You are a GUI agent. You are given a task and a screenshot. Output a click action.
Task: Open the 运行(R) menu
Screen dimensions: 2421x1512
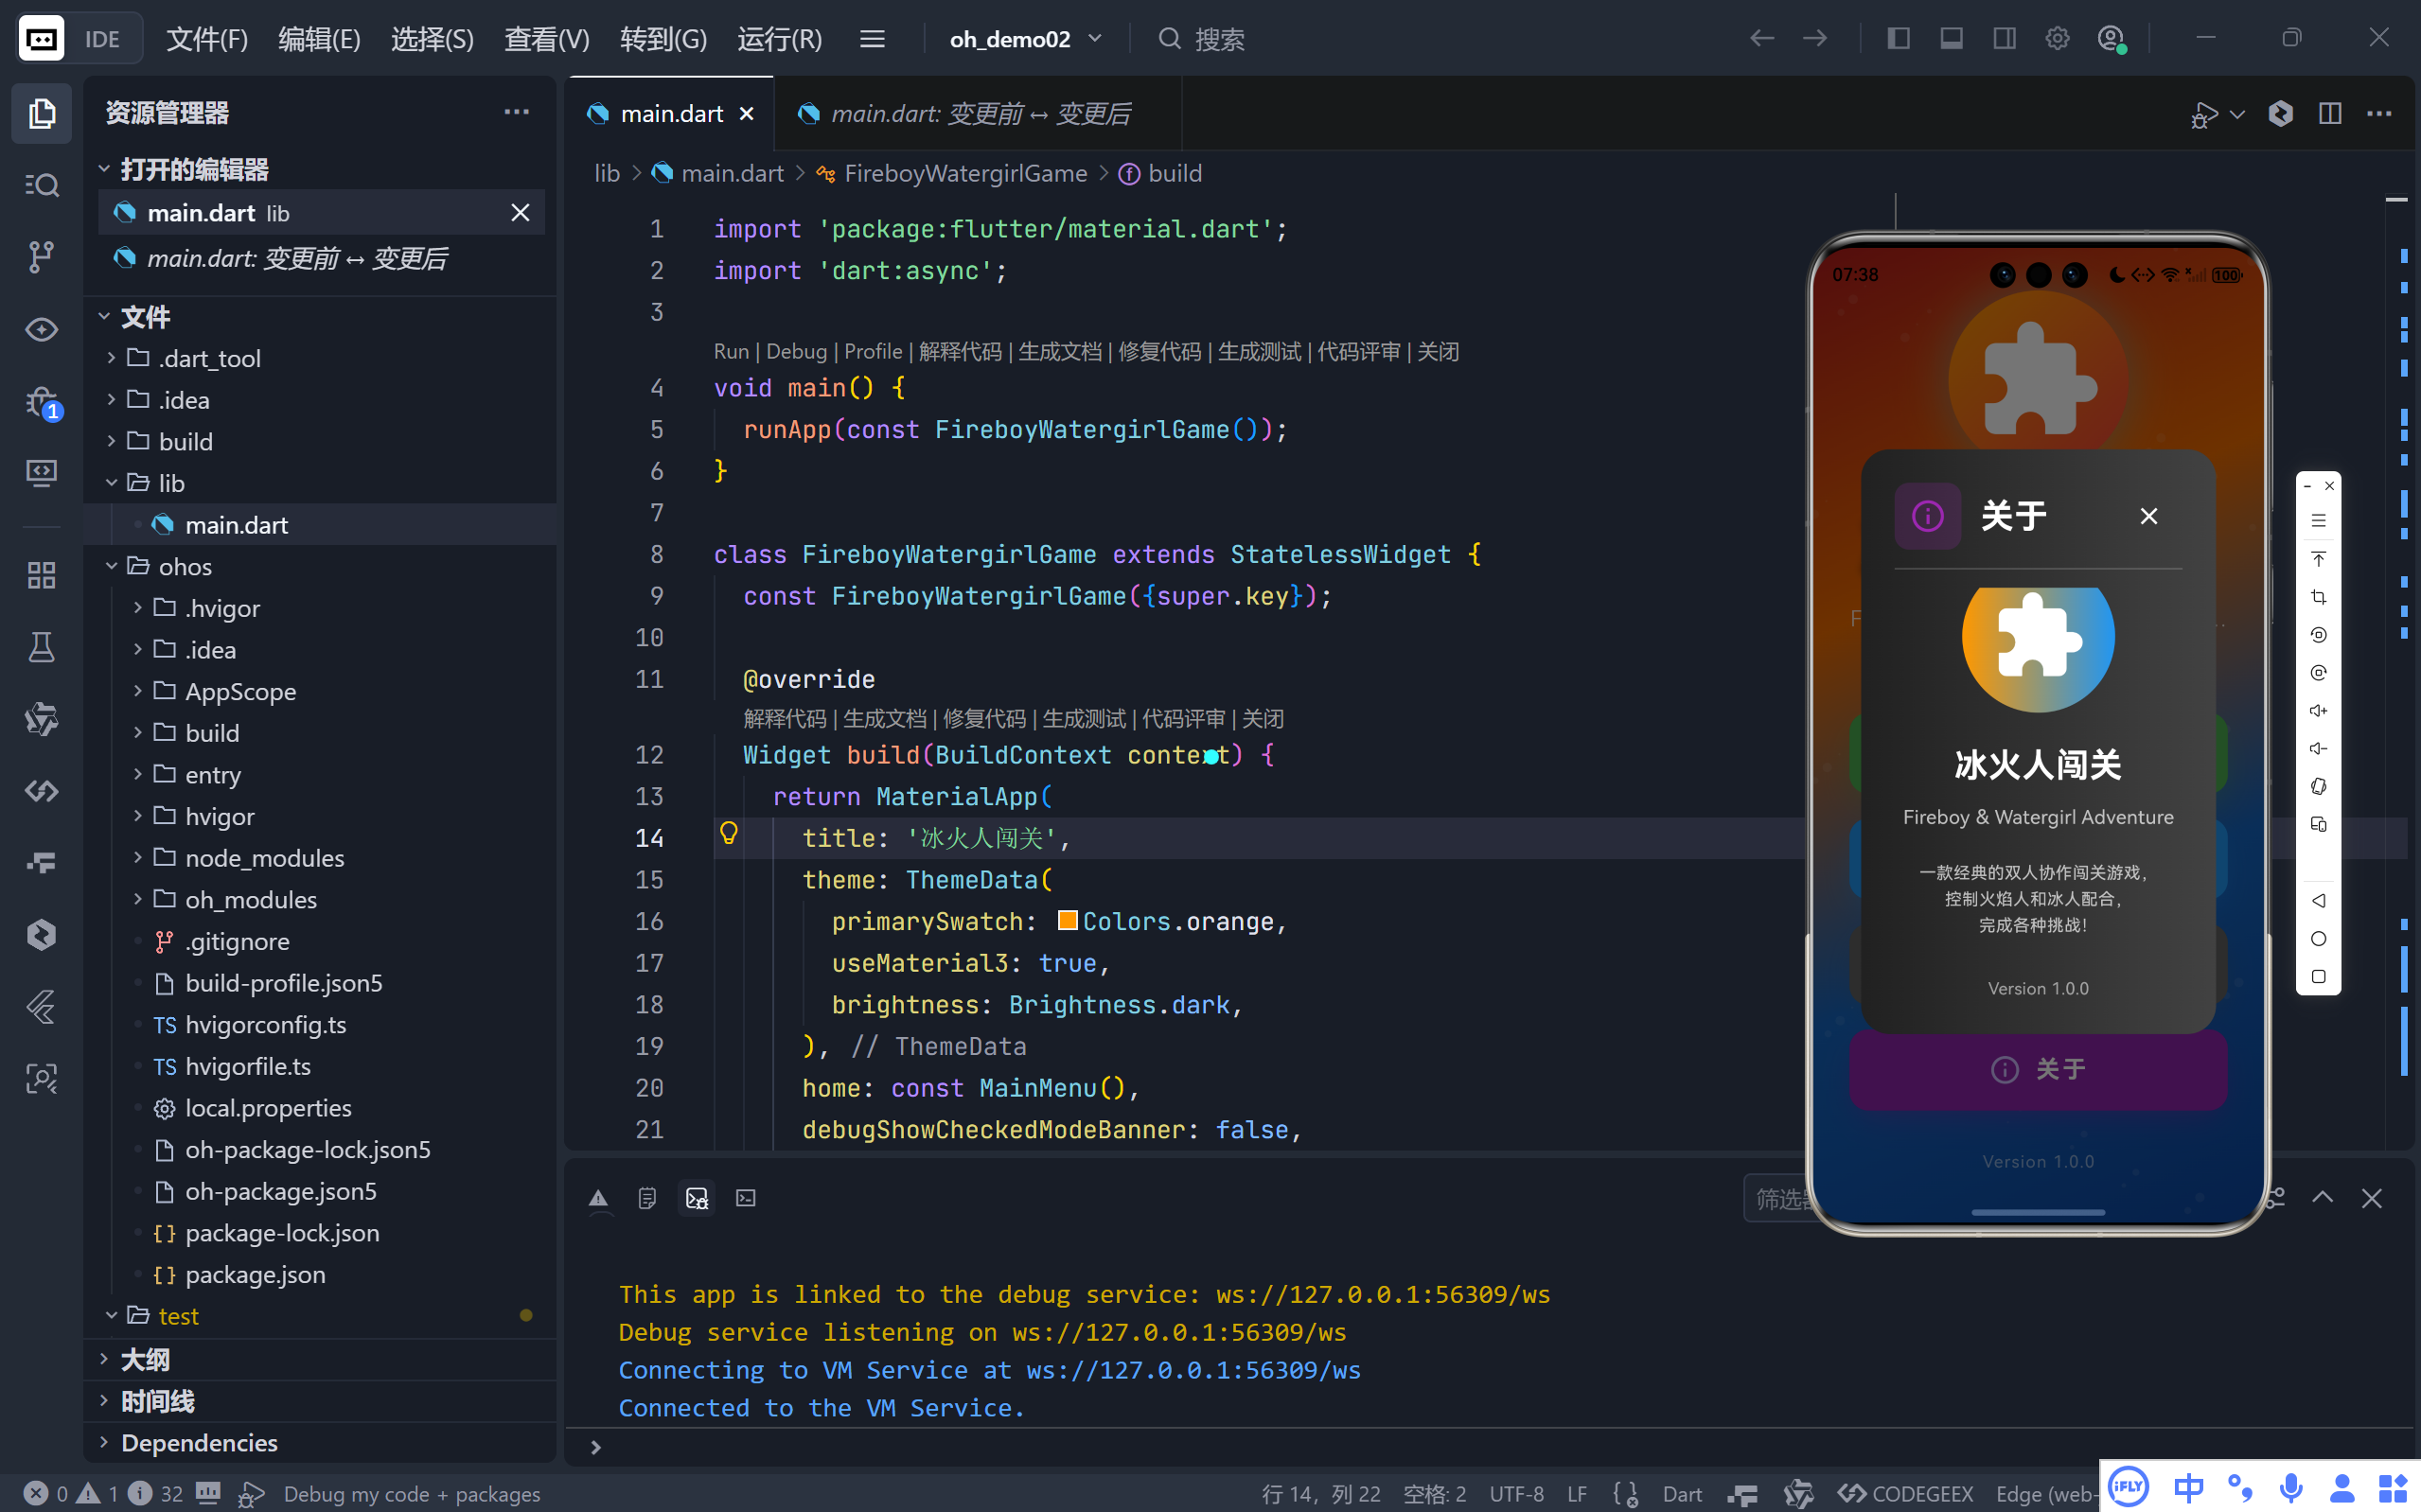[779, 39]
